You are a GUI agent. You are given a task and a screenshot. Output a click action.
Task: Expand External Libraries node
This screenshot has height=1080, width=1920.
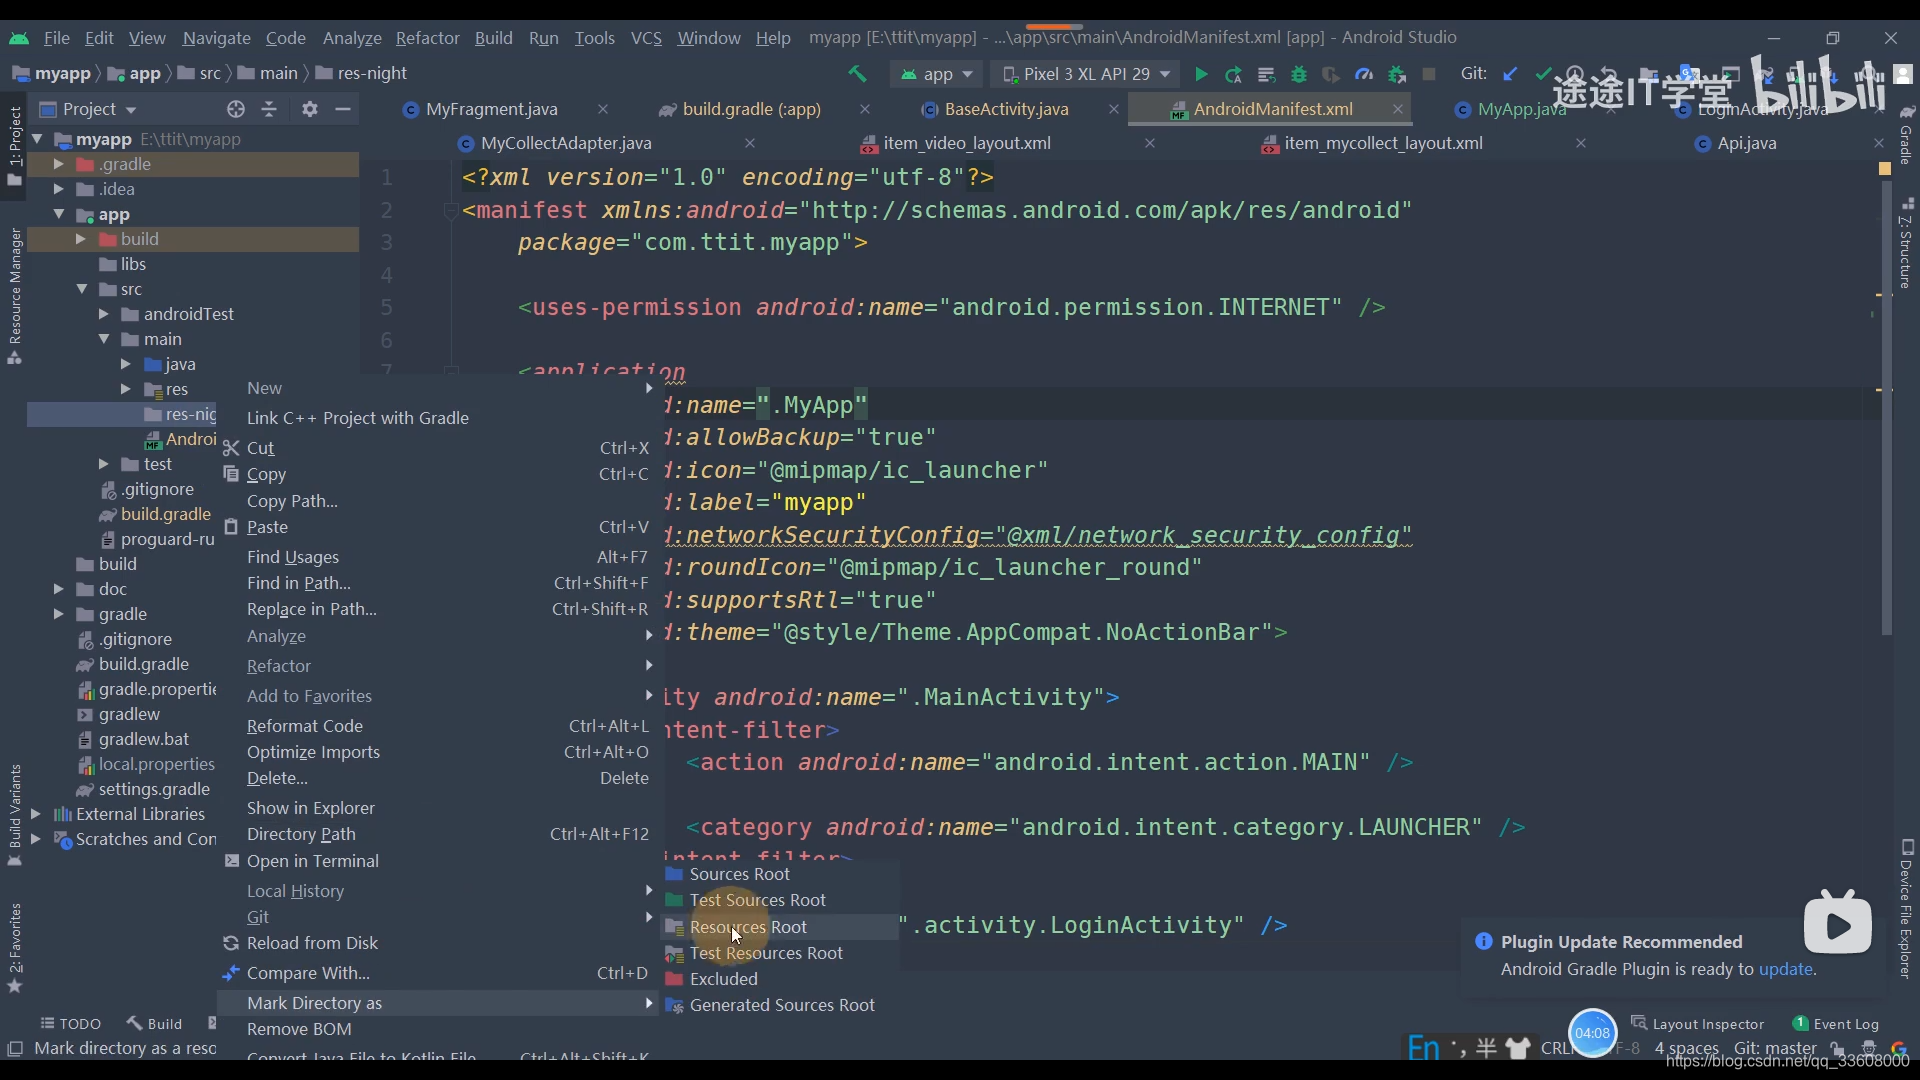[x=36, y=814]
